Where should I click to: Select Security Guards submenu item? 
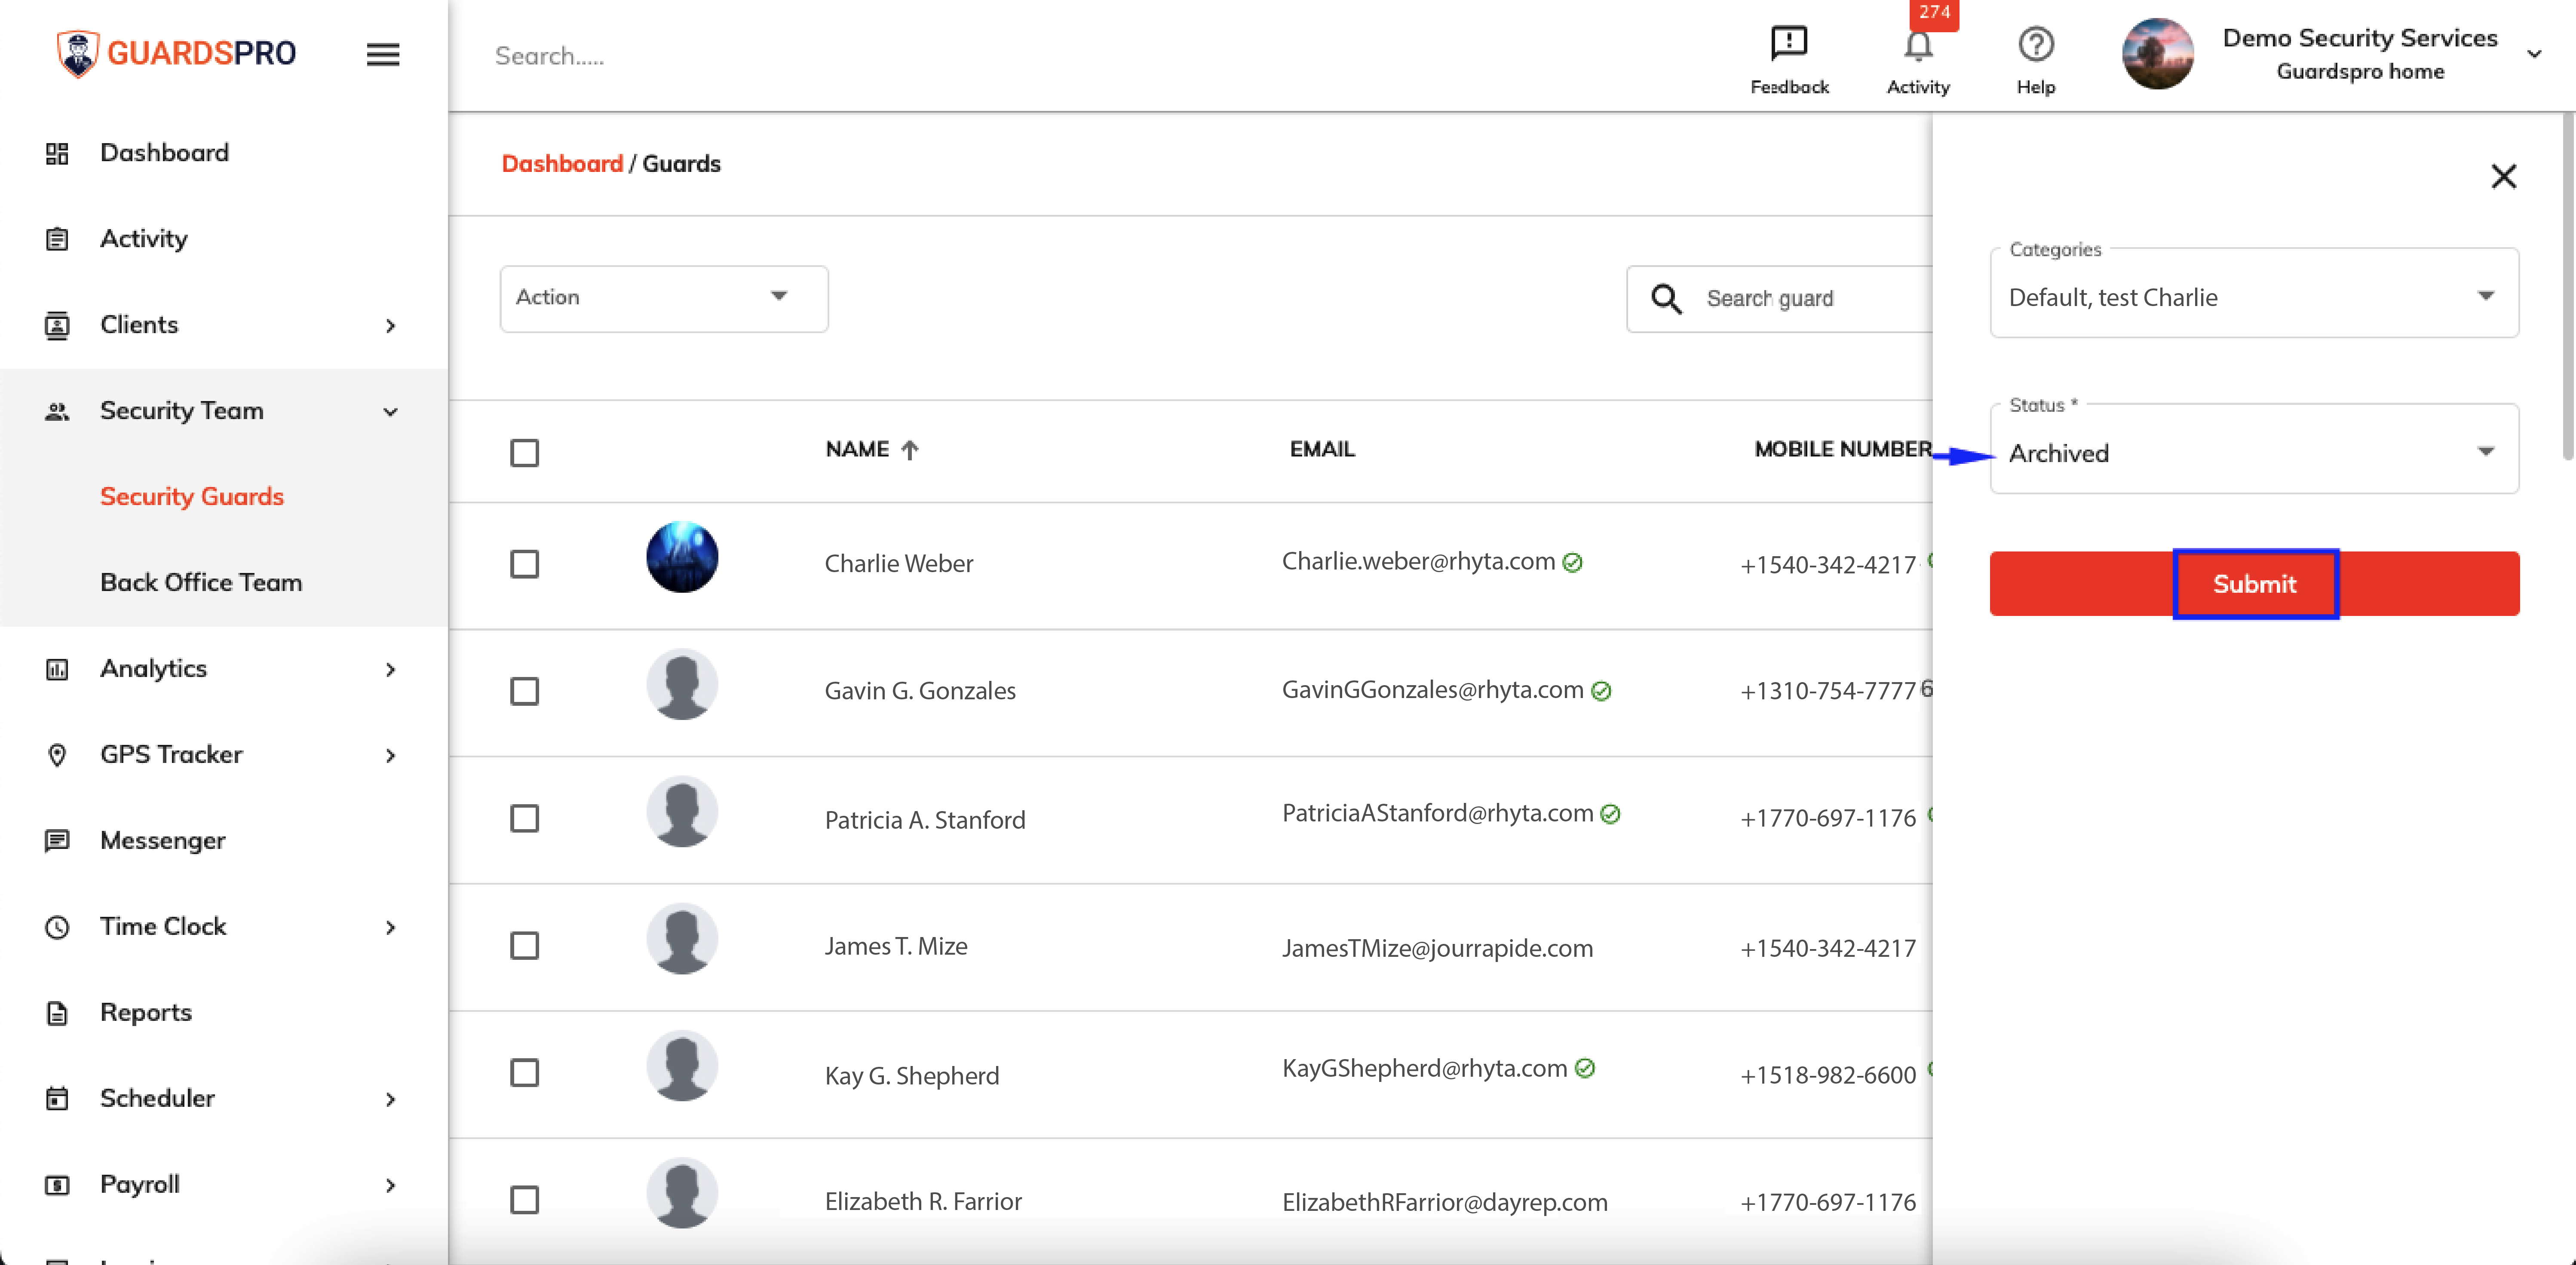[192, 497]
